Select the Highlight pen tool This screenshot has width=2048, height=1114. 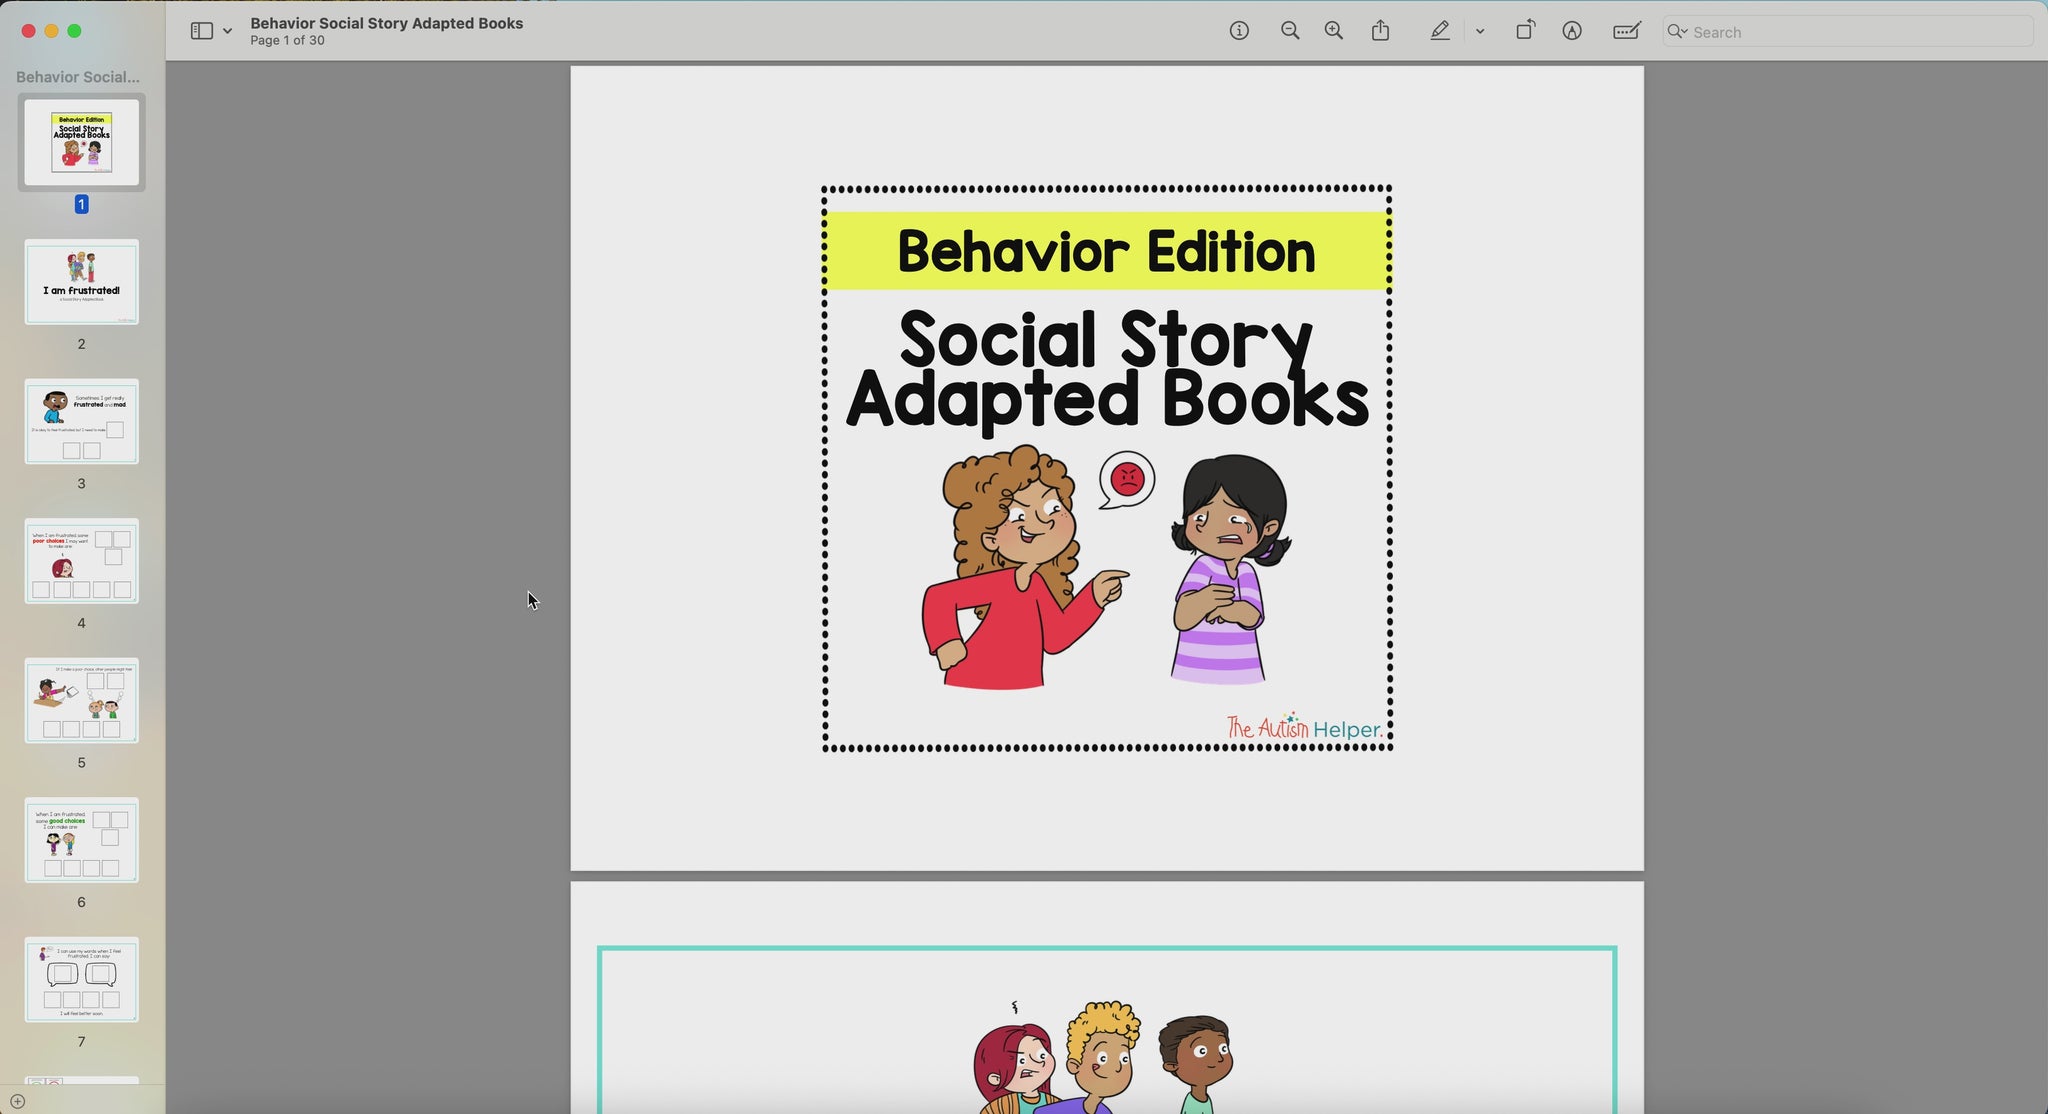1439,31
